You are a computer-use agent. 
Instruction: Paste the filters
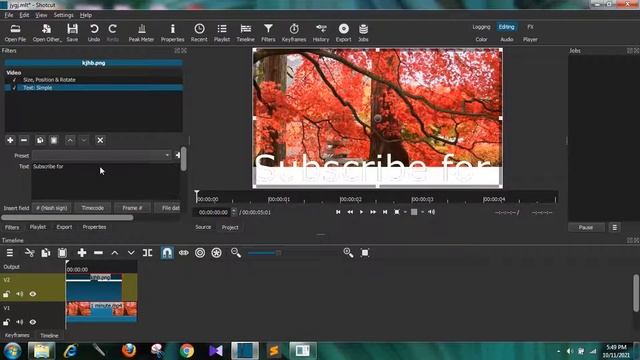(x=54, y=140)
